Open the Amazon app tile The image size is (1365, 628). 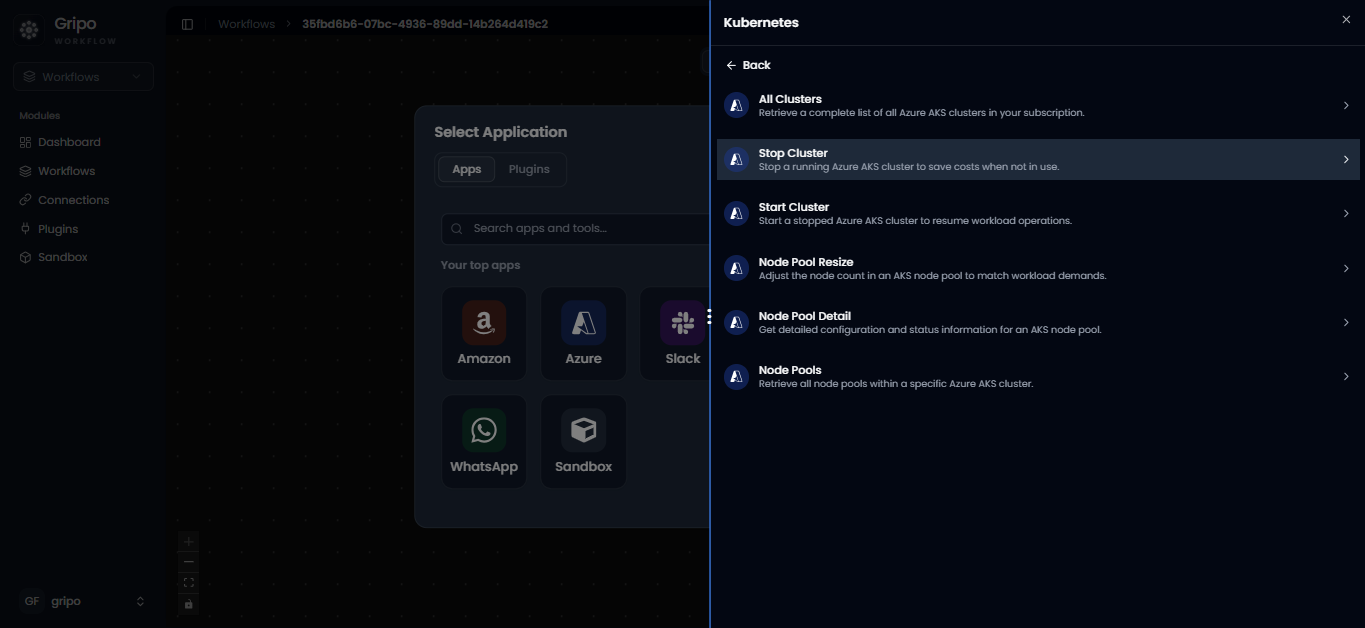484,334
